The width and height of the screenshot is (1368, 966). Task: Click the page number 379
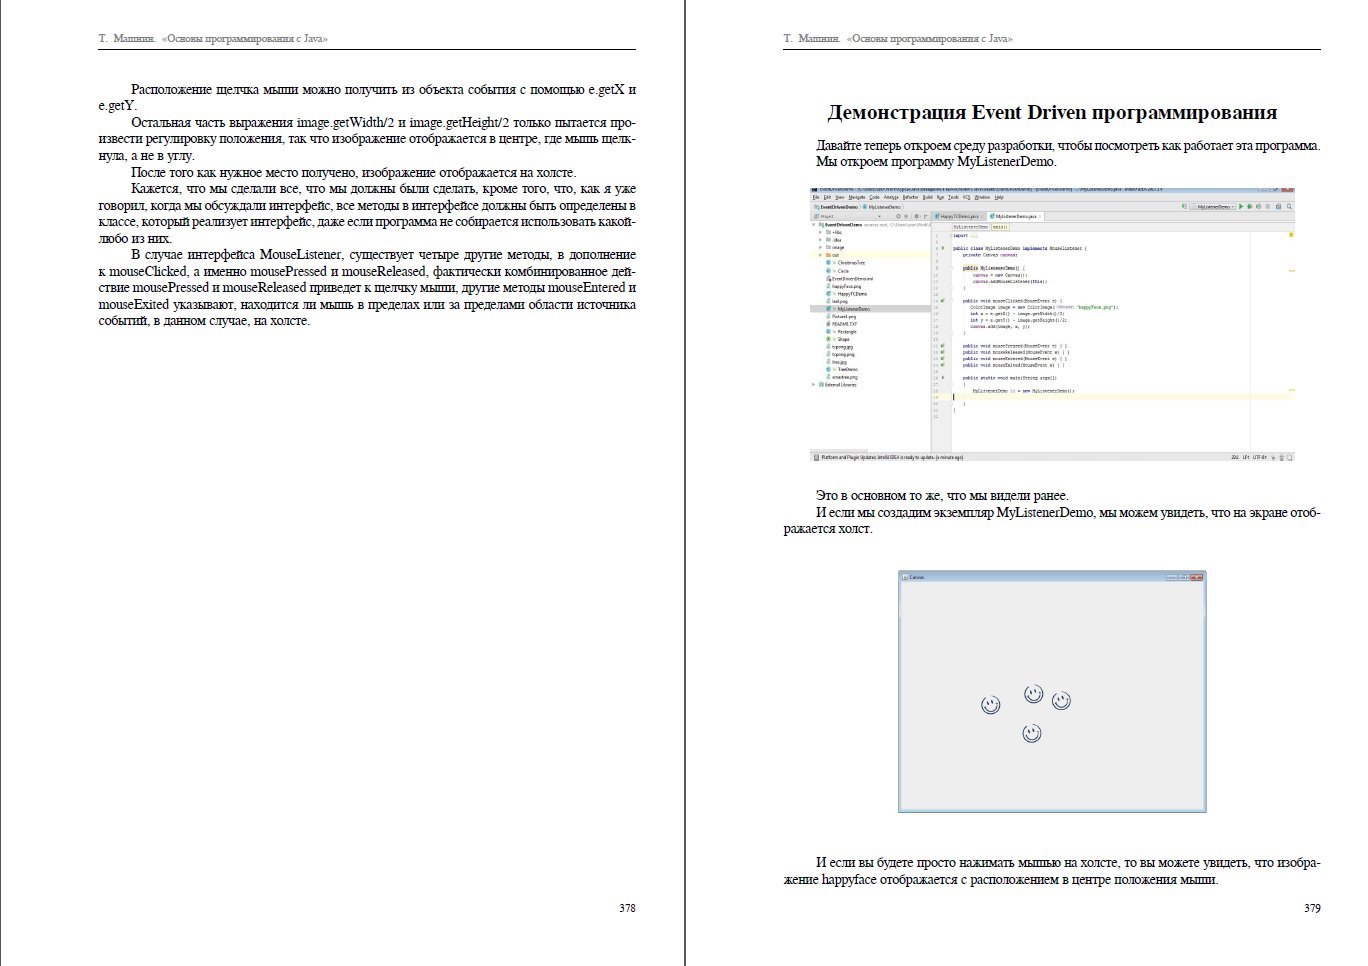click(1312, 909)
